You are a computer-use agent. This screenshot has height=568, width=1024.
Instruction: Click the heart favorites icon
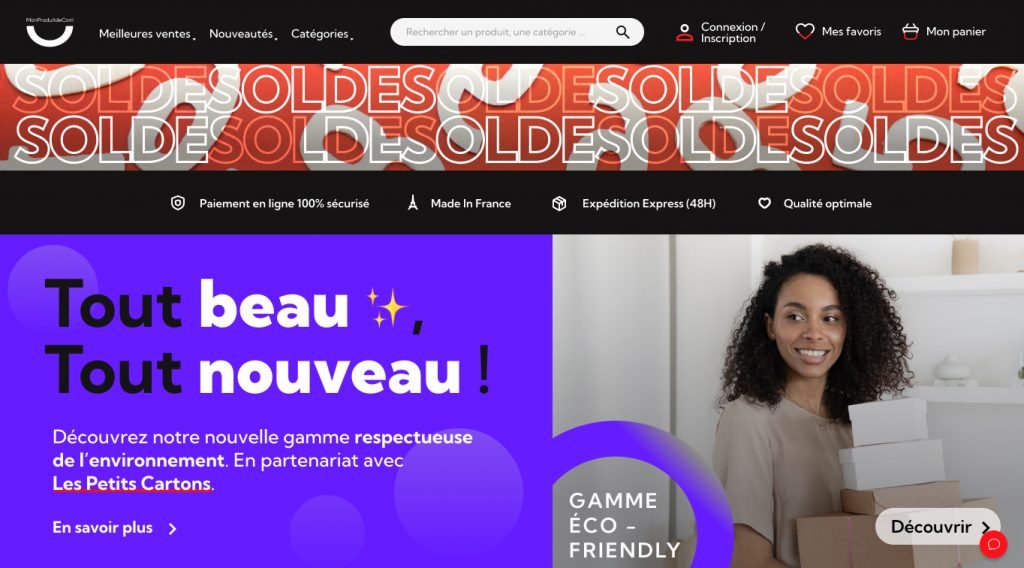point(805,31)
